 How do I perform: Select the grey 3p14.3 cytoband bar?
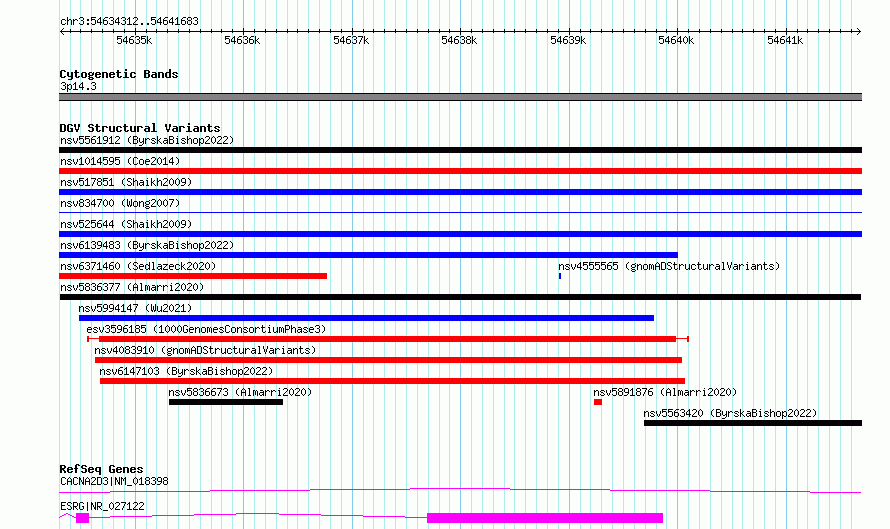coord(460,97)
